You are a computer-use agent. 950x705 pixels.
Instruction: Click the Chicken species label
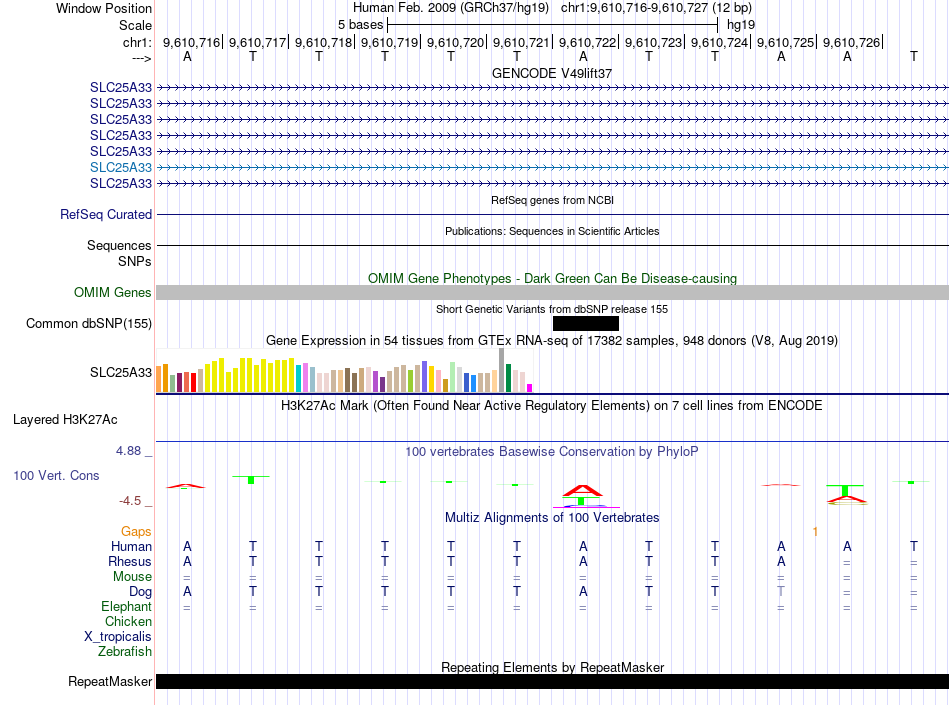coord(128,621)
